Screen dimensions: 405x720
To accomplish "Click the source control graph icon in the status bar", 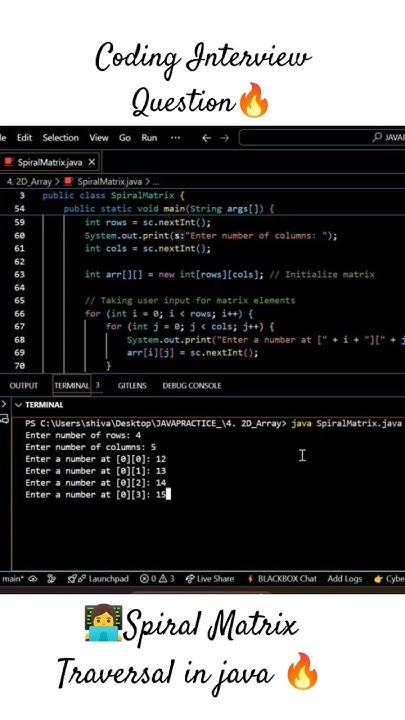I will click(x=51, y=579).
